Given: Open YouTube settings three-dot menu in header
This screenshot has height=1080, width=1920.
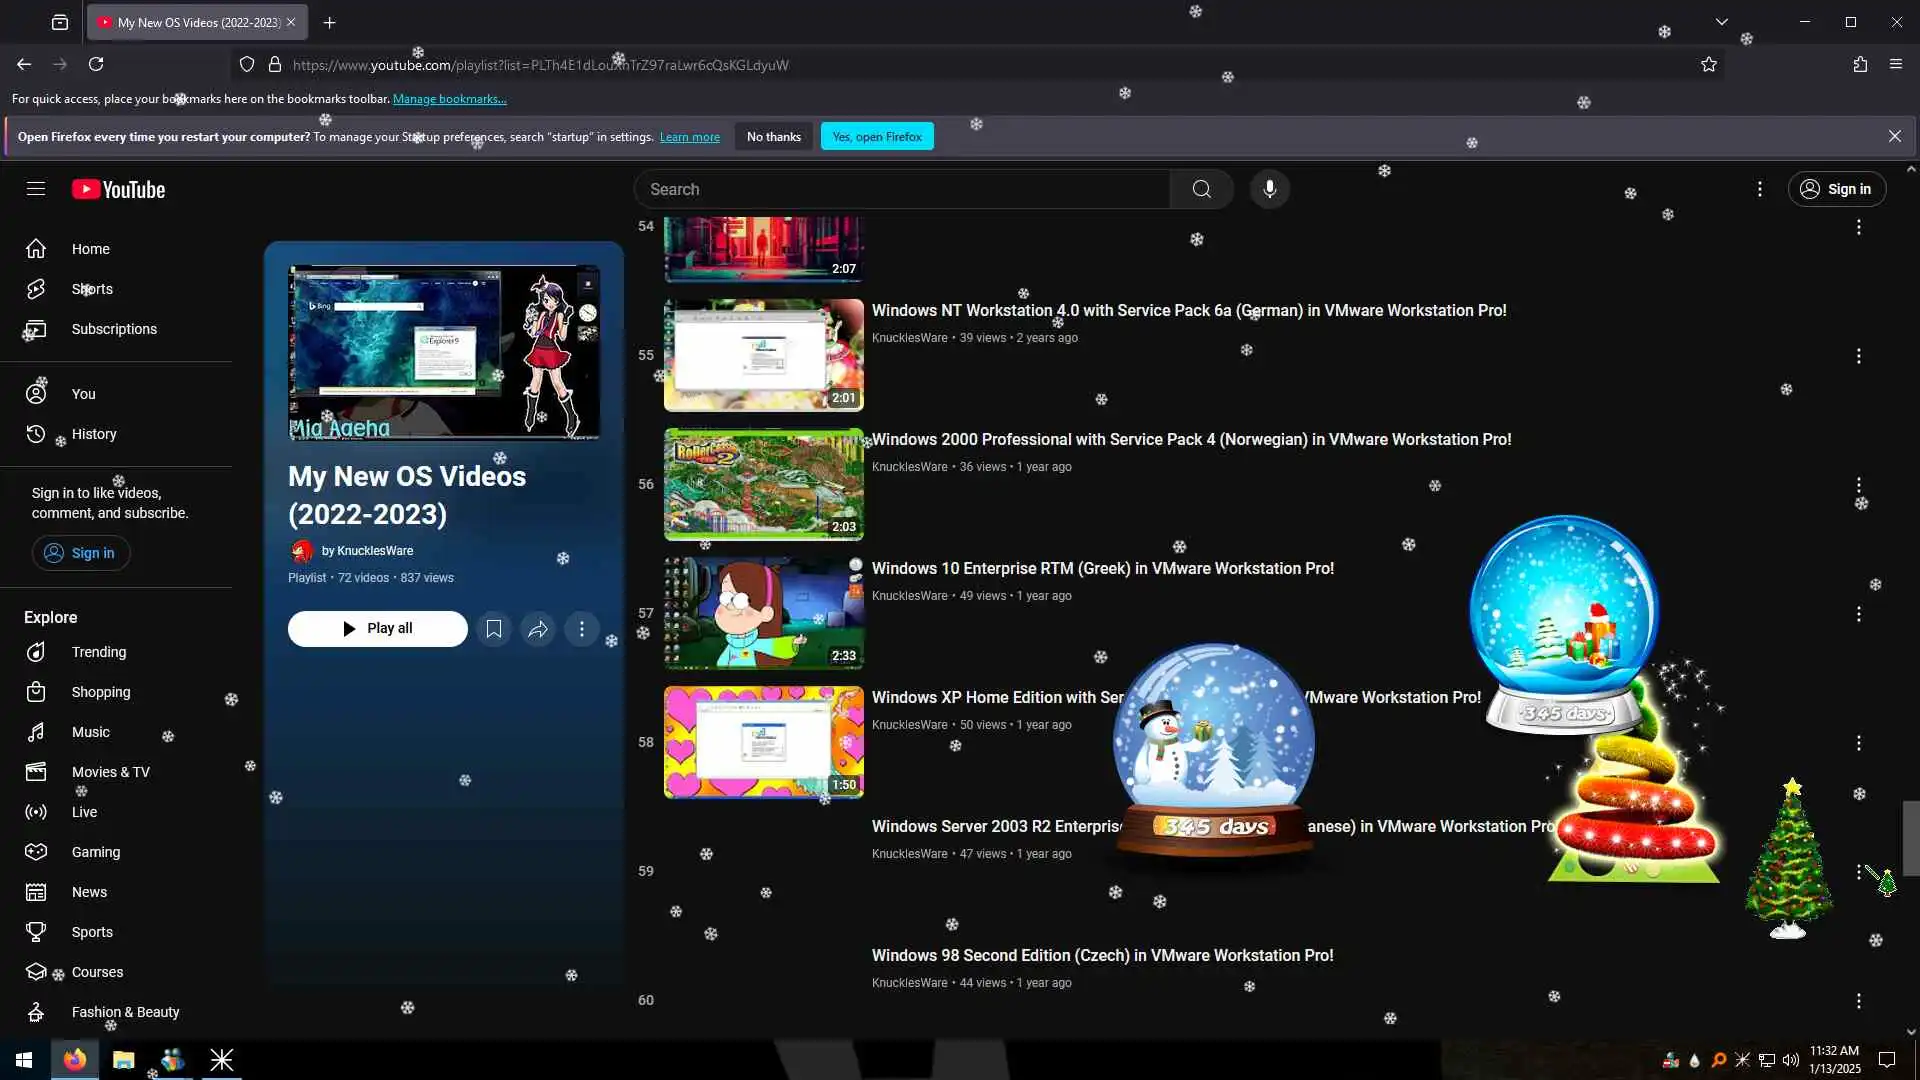Looking at the screenshot, I should pos(1759,189).
